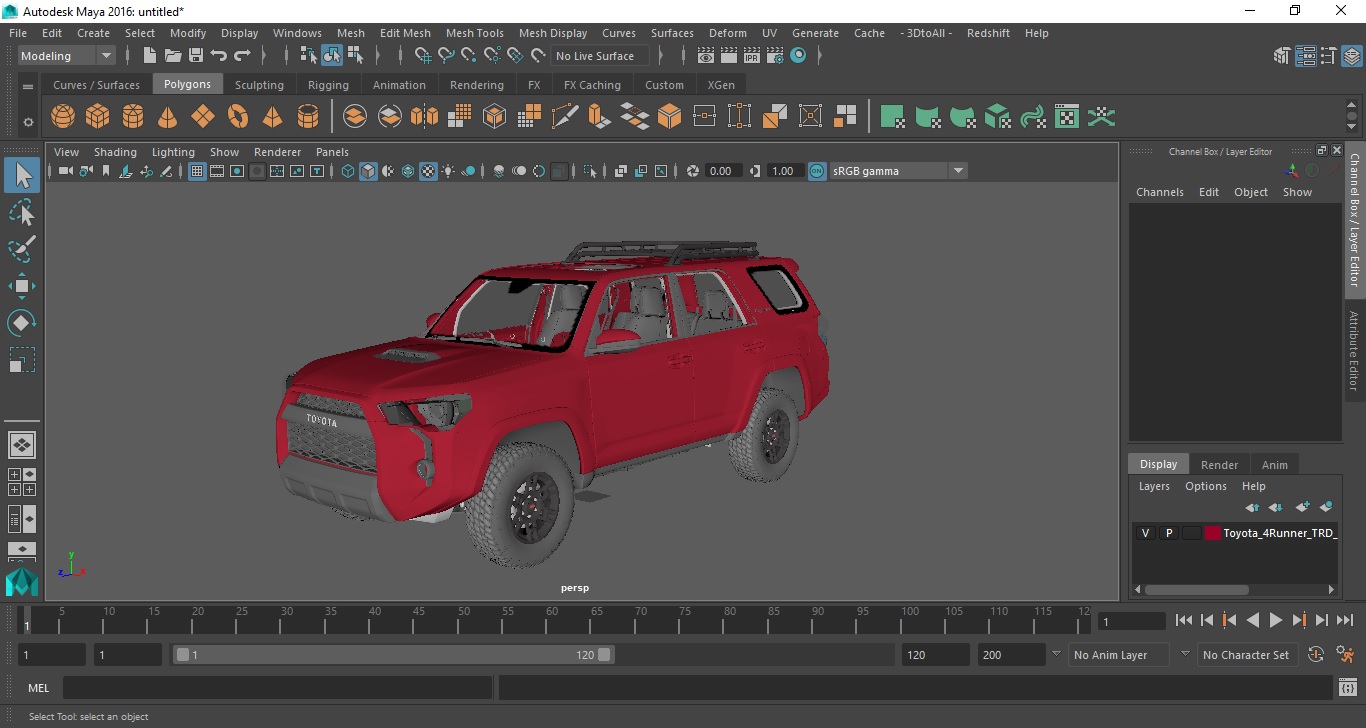
Task: Open the Attribute Editor side tab
Action: click(1354, 350)
